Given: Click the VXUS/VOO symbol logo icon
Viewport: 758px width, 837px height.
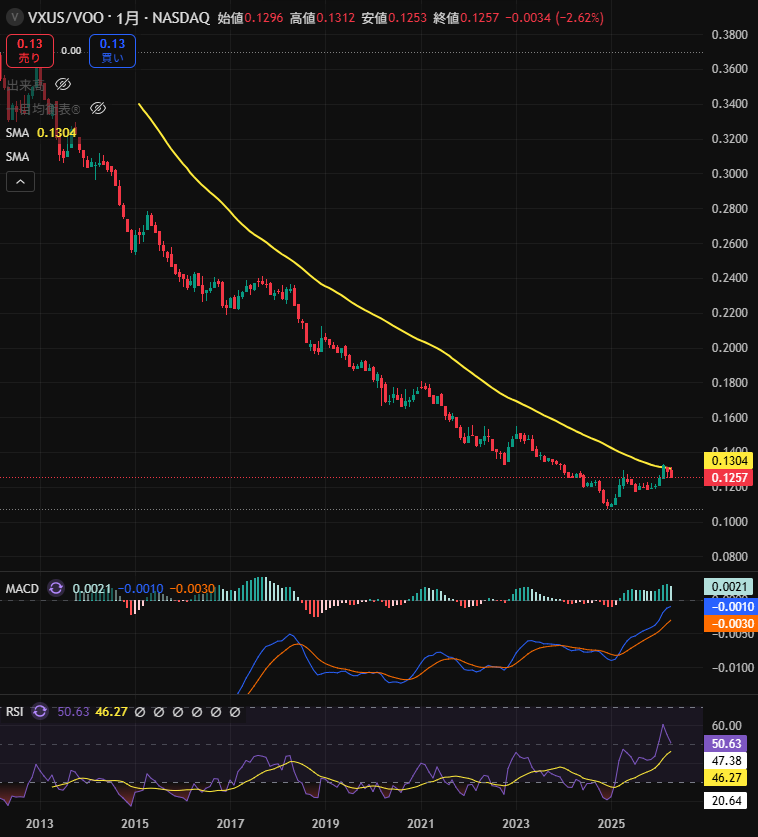Looking at the screenshot, I should tap(11, 20).
